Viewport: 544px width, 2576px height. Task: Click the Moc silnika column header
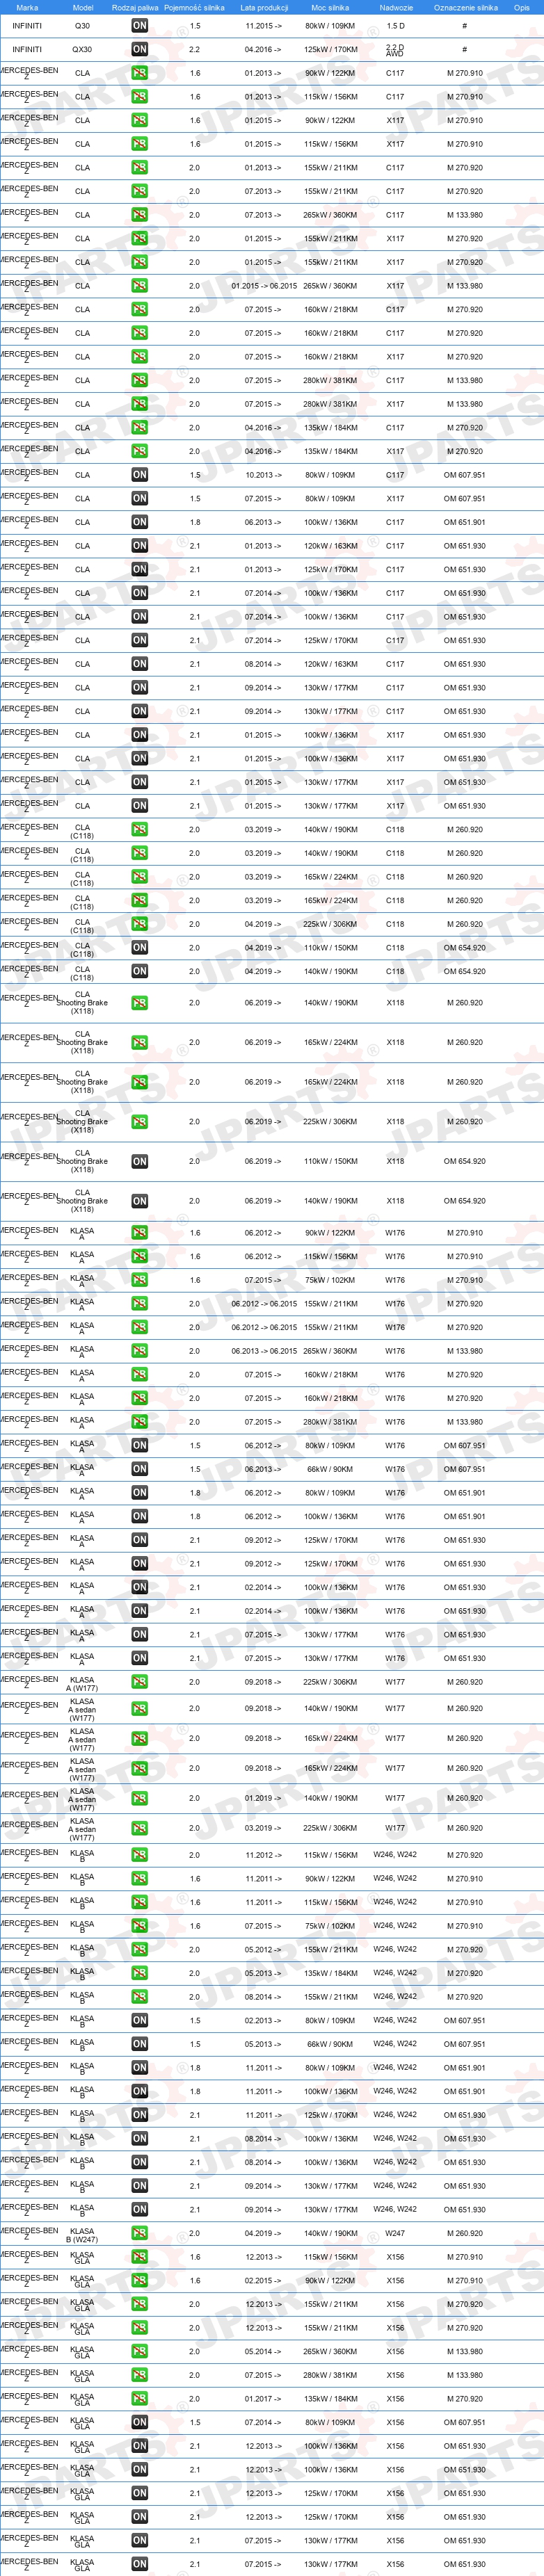pos(330,7)
